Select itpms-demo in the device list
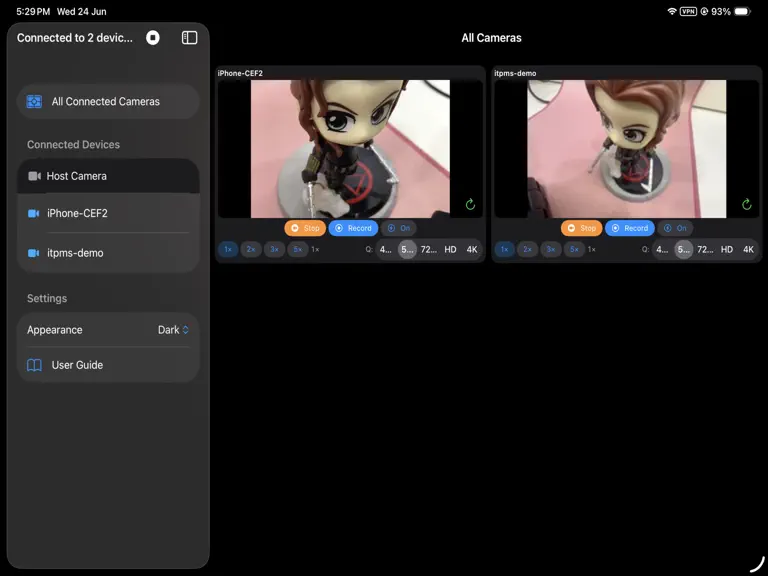This screenshot has height=576, width=768. point(108,253)
